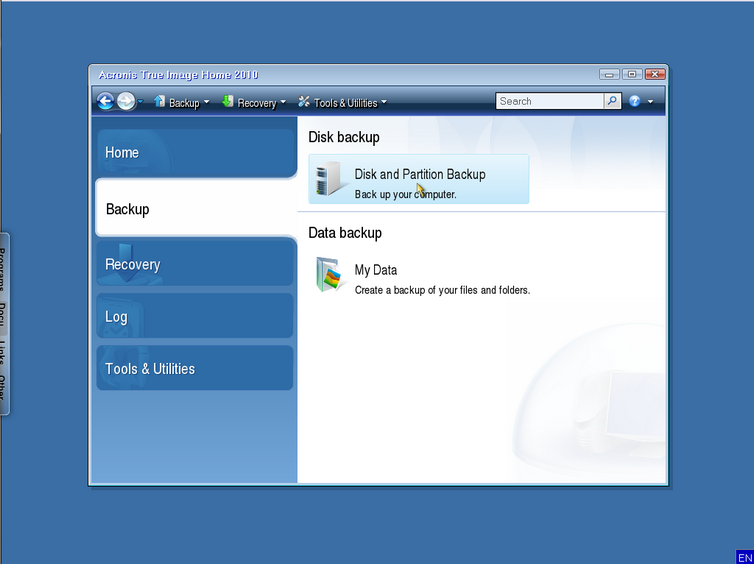Viewport: 754px width, 564px height.
Task: Open the Links side panel tab
Action: pyautogui.click(x=2, y=352)
